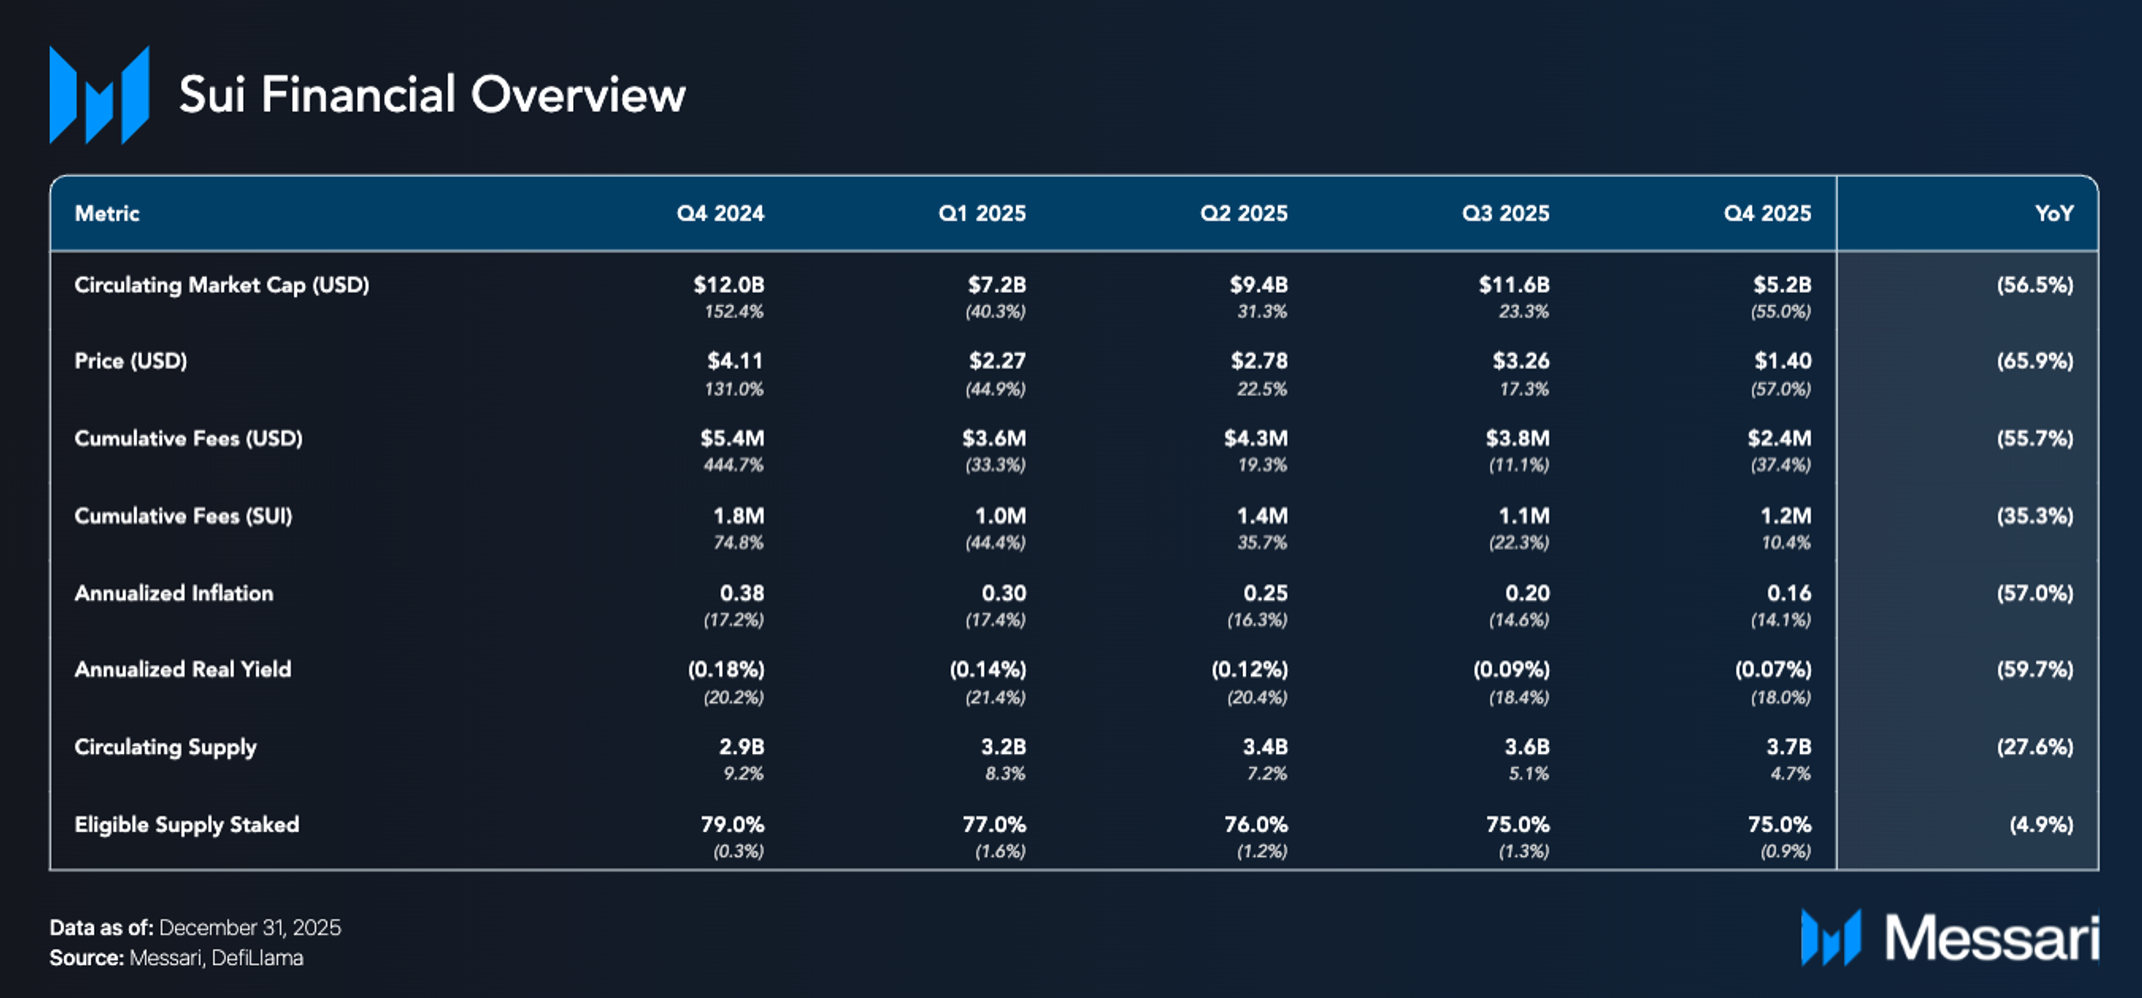Click the 'Eligible Supply Staked' row label
The height and width of the screenshot is (998, 2142).
[x=187, y=824]
